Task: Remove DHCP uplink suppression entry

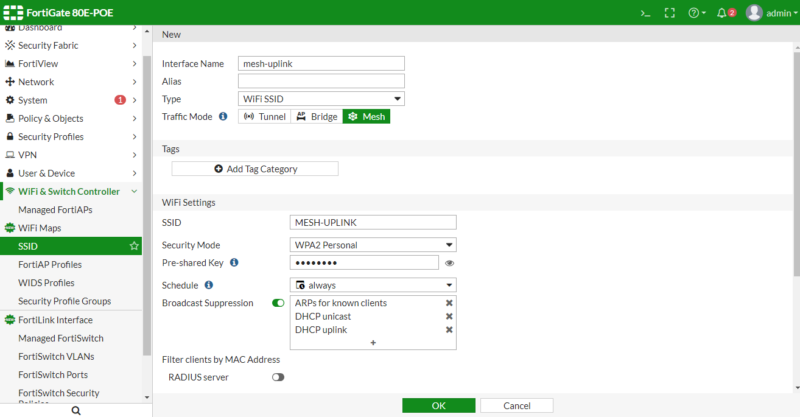Action: [449, 330]
